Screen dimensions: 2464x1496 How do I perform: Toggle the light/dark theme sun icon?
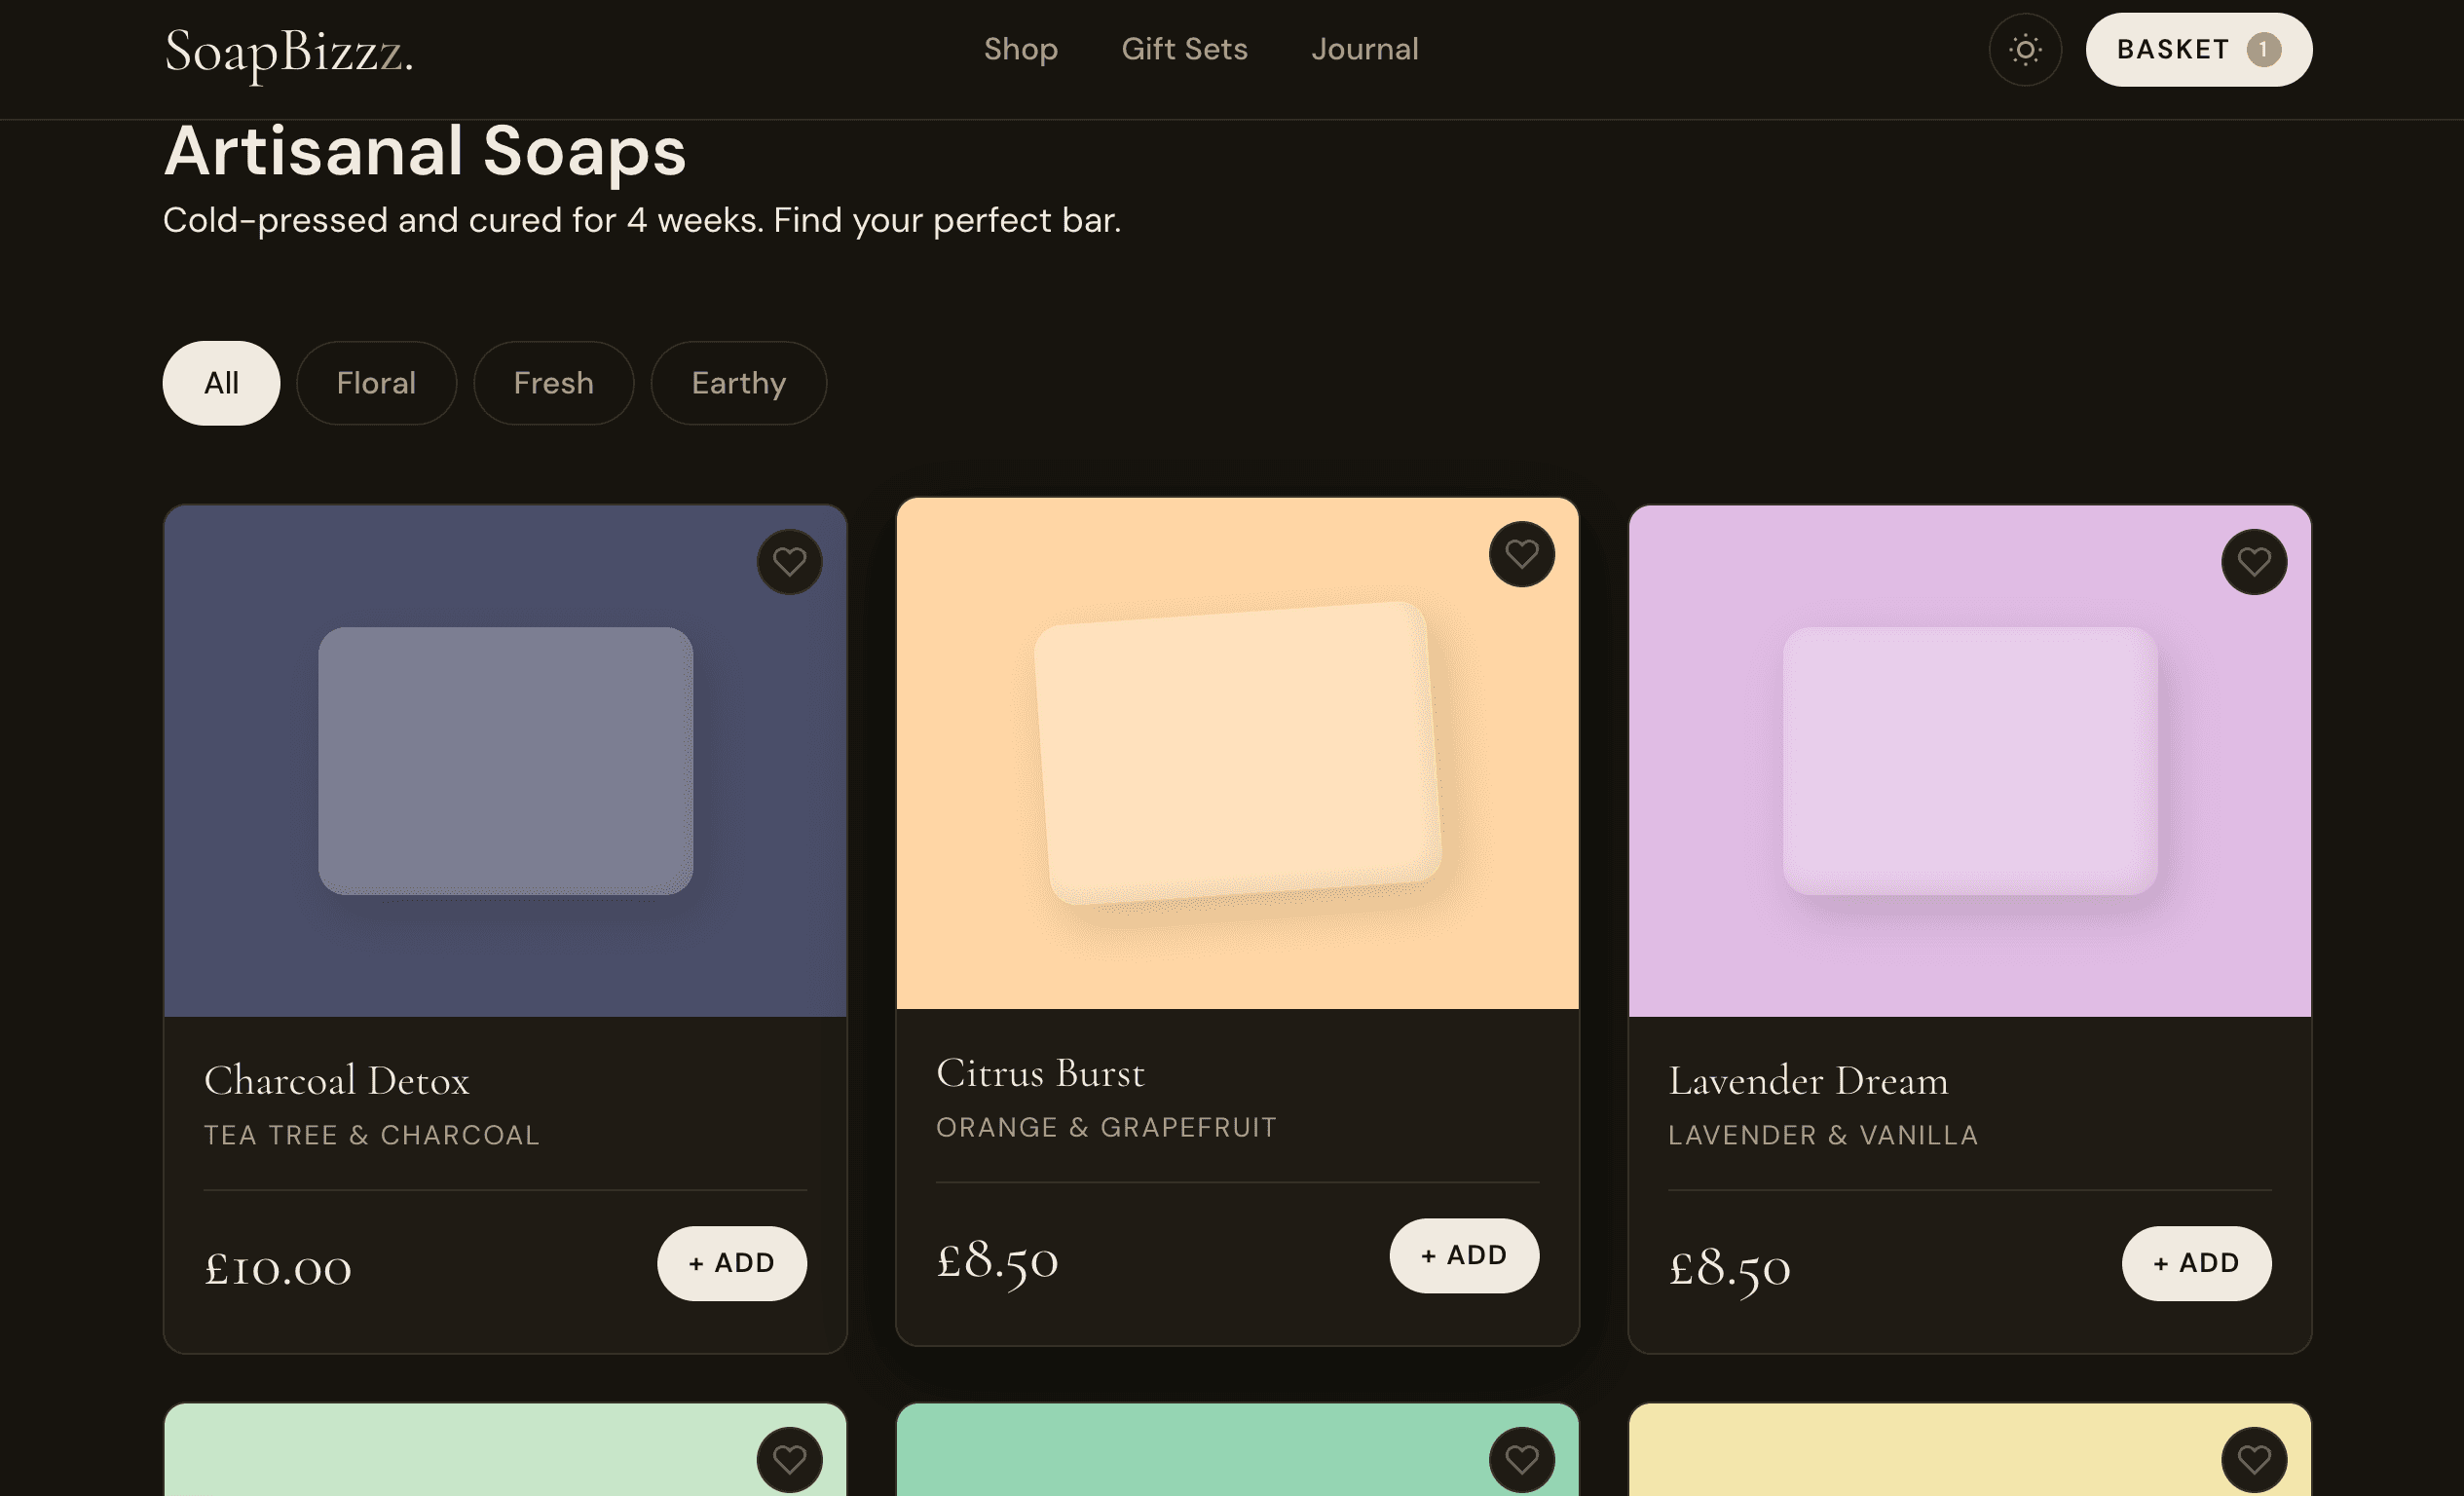pyautogui.click(x=2025, y=49)
